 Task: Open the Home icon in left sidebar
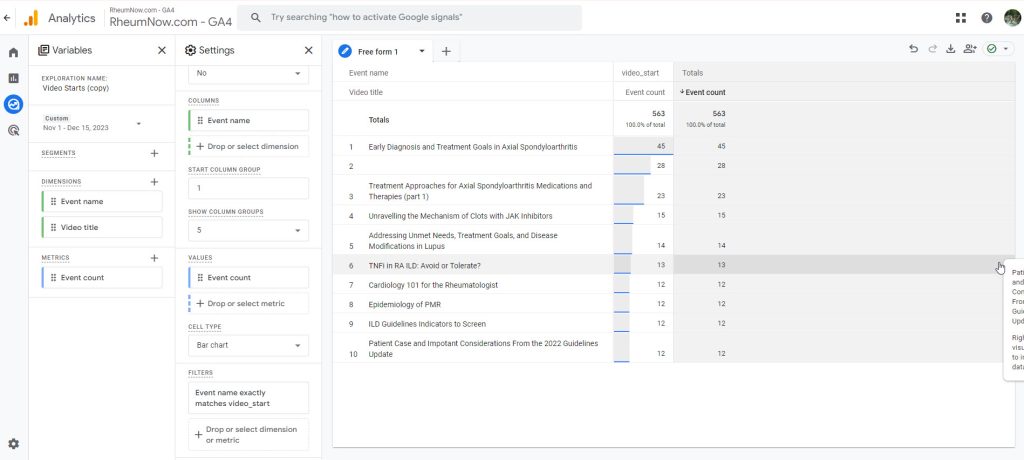coord(14,52)
